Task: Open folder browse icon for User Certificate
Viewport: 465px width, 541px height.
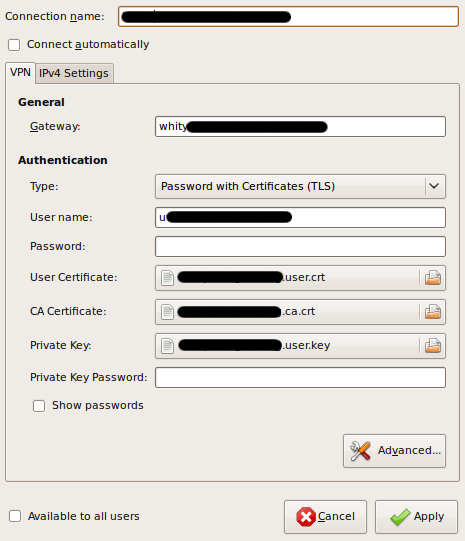Action: point(433,277)
